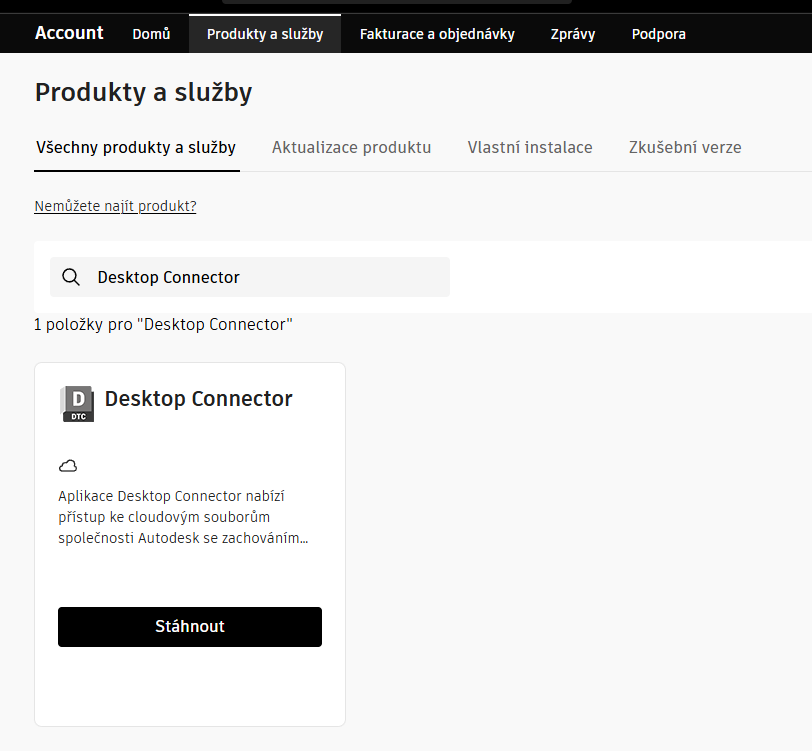Viewport: 812px width, 751px height.
Task: Open Fakturace a objednávky section
Action: click(x=437, y=34)
